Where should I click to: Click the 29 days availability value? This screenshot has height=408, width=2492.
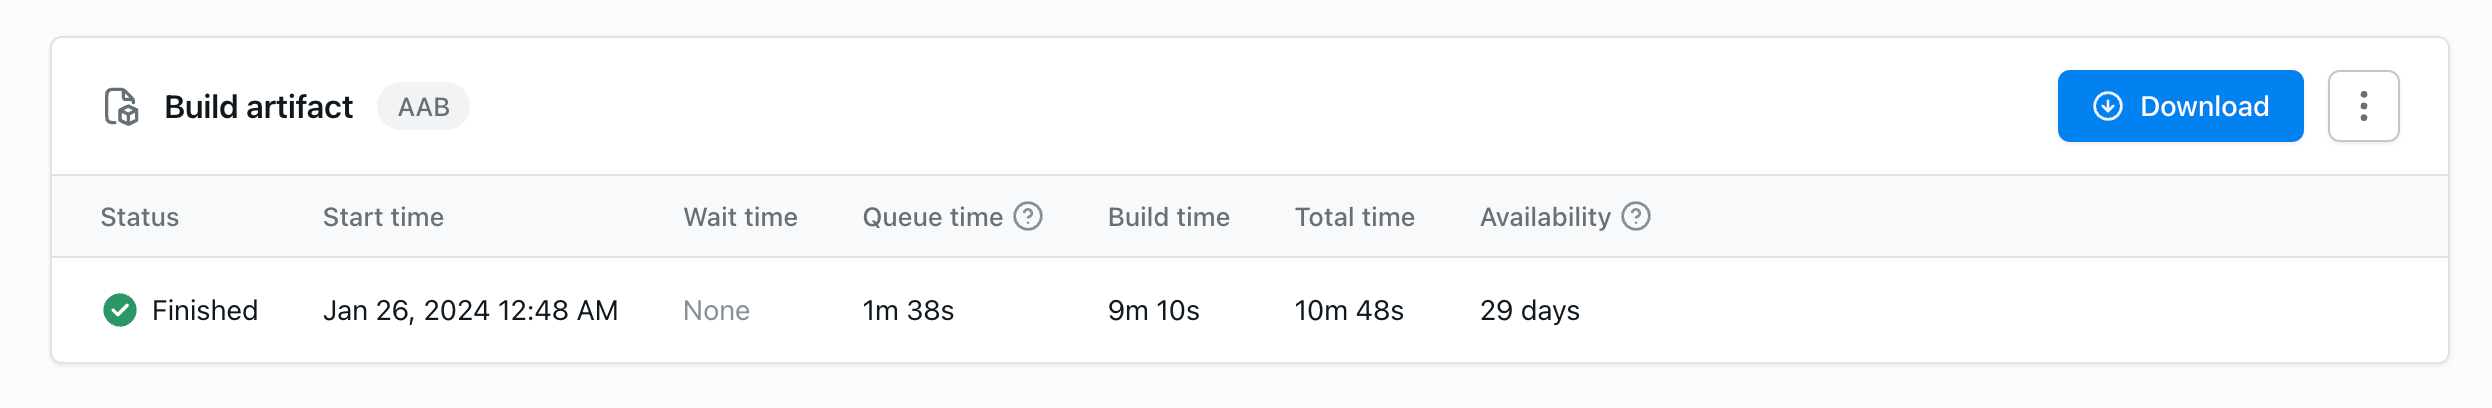pos(1529,310)
